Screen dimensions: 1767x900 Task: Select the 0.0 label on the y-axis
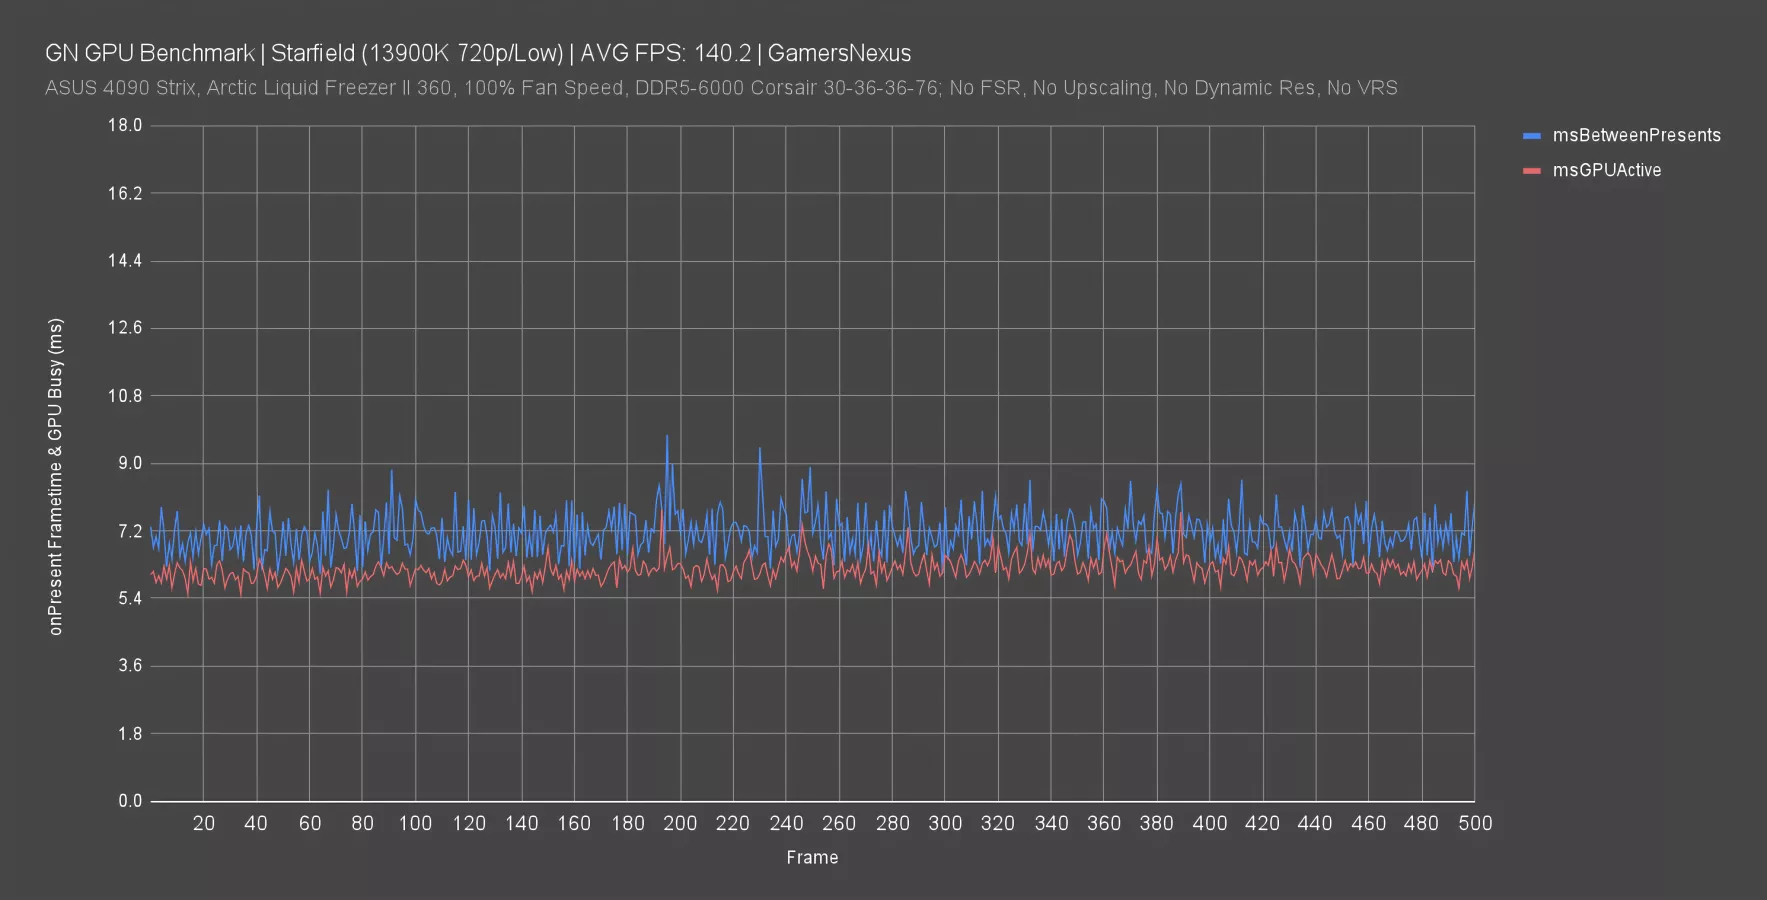[130, 801]
